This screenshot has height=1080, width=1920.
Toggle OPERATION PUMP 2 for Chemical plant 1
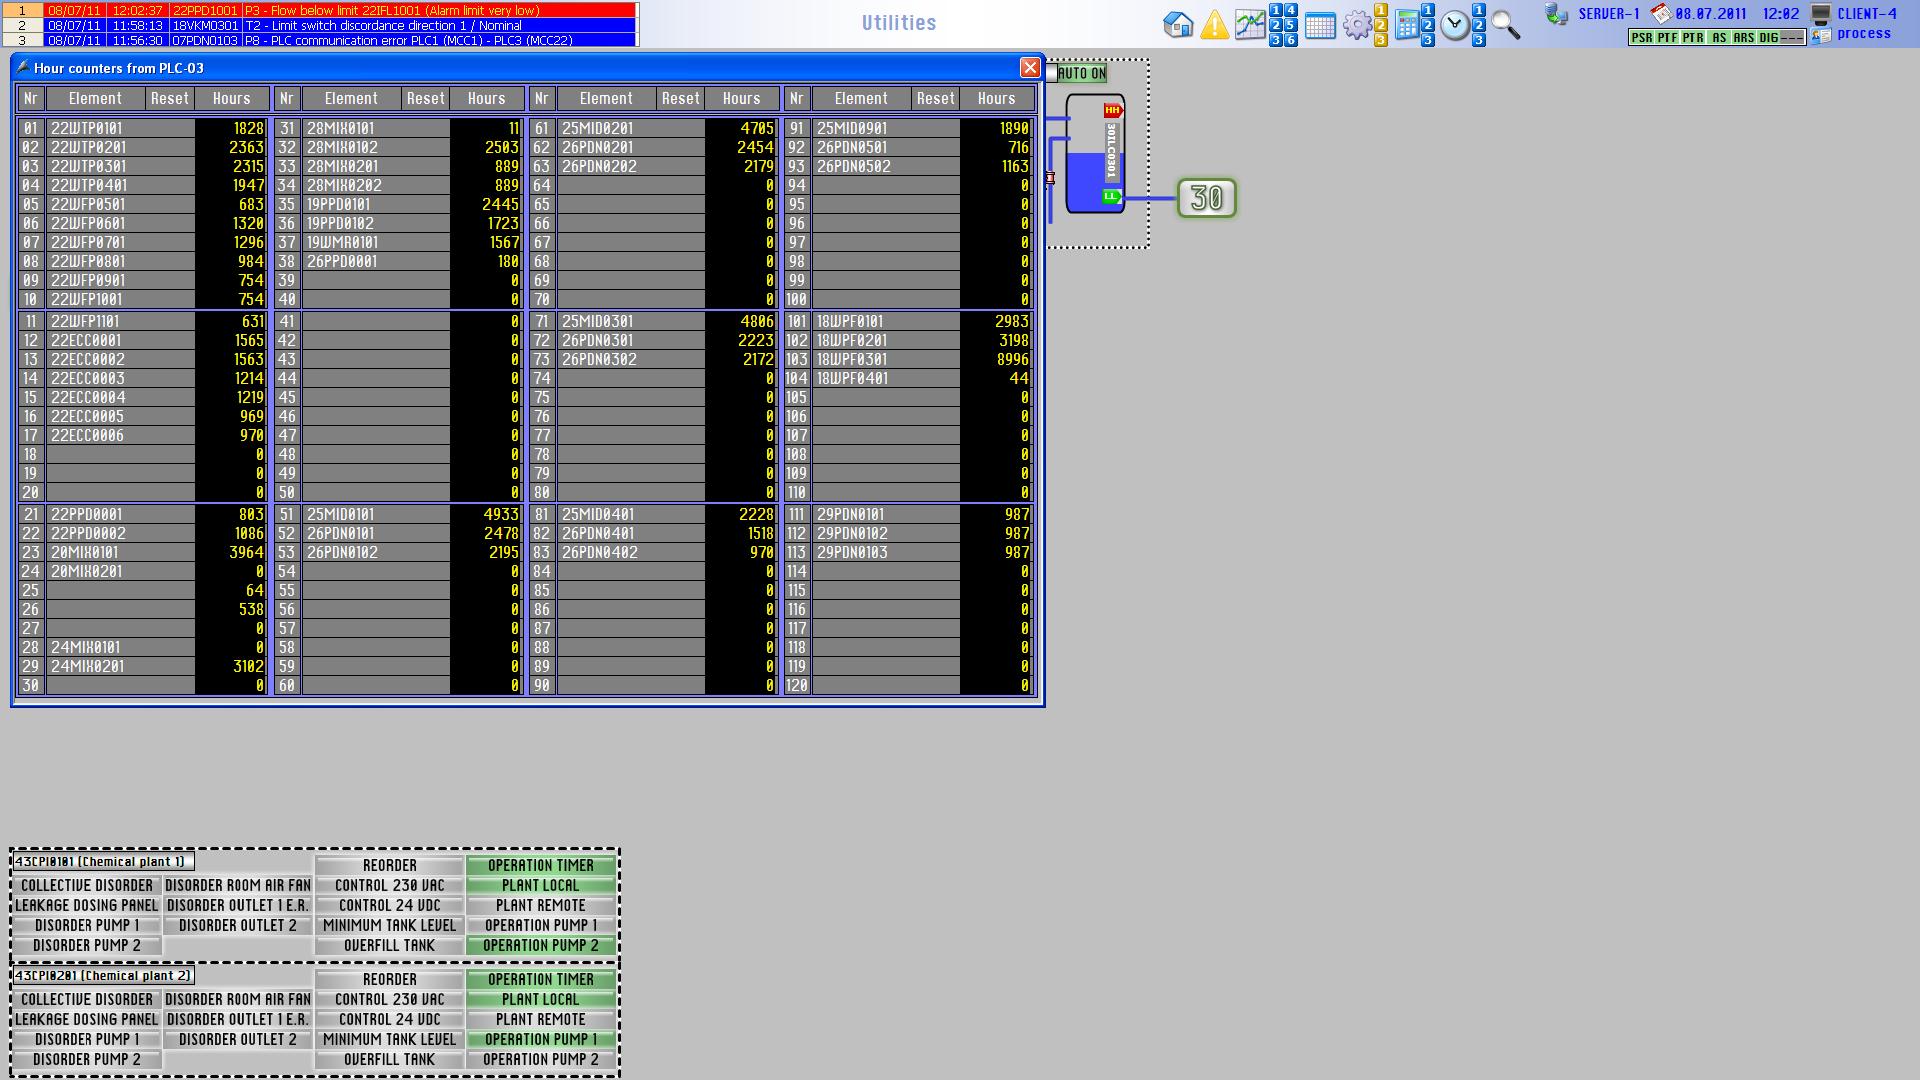pos(540,945)
